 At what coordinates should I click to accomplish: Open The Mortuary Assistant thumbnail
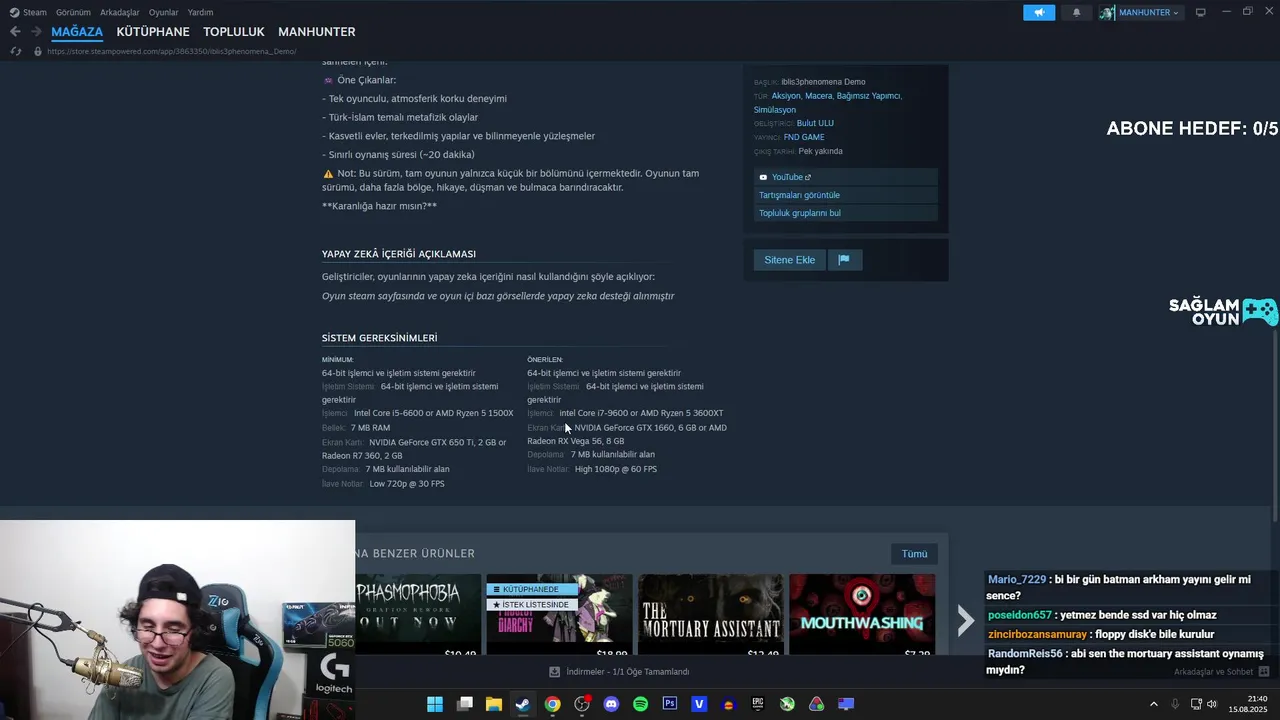pyautogui.click(x=710, y=614)
